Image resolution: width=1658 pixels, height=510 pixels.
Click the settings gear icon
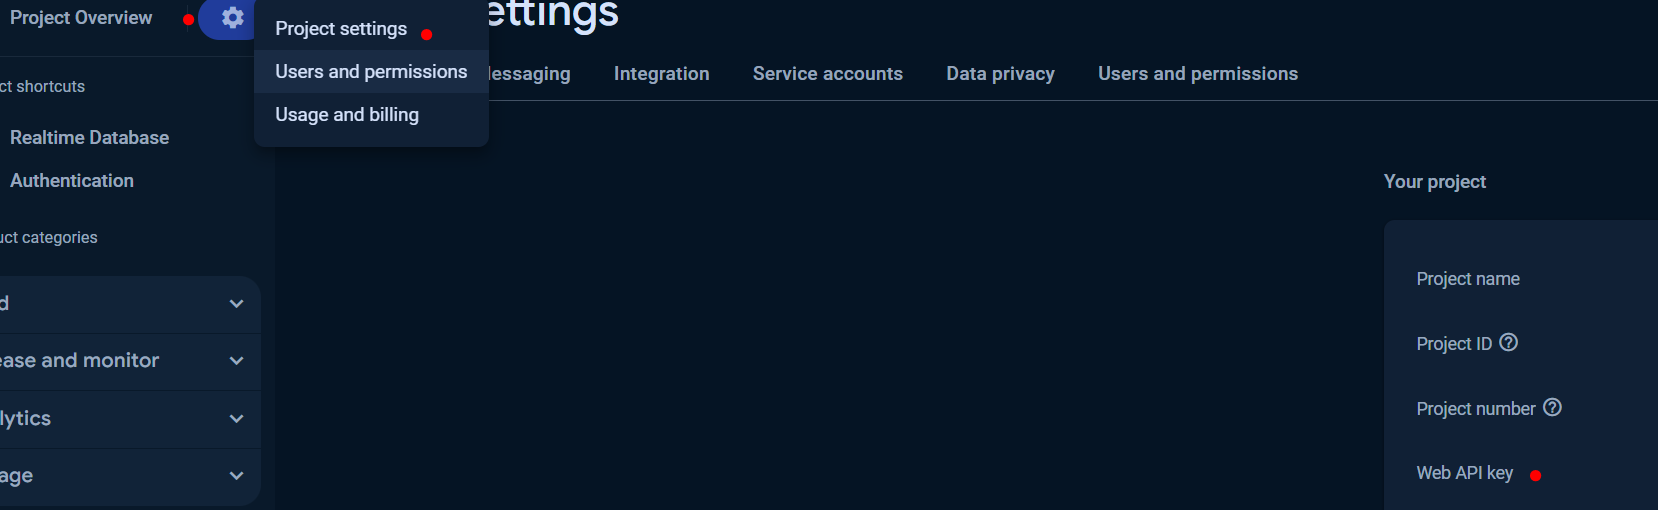coord(233,18)
